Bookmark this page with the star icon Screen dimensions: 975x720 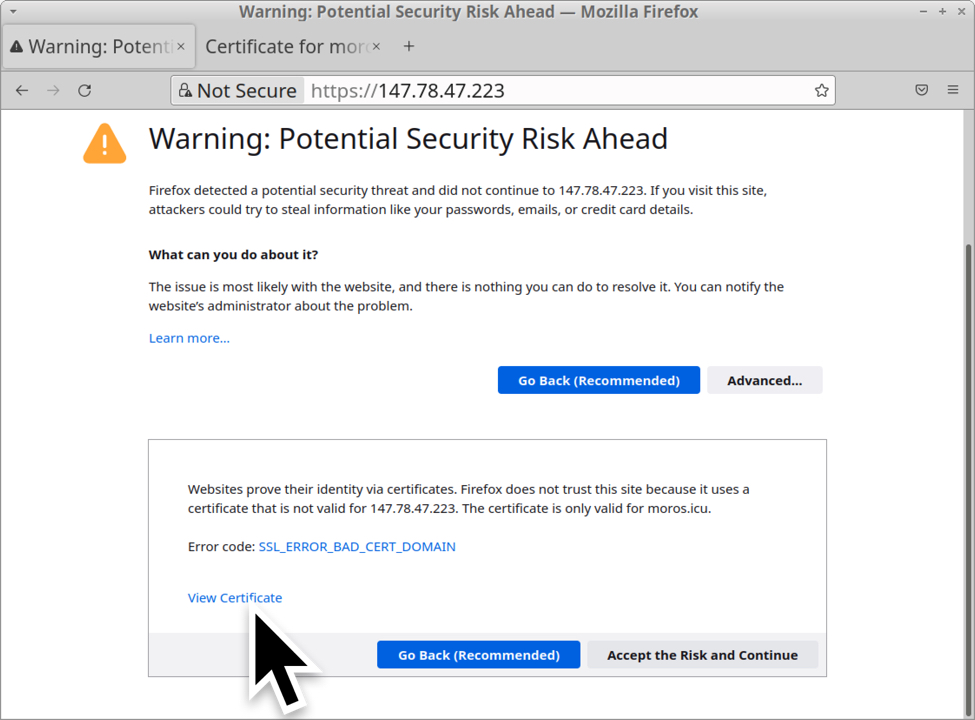point(821,91)
